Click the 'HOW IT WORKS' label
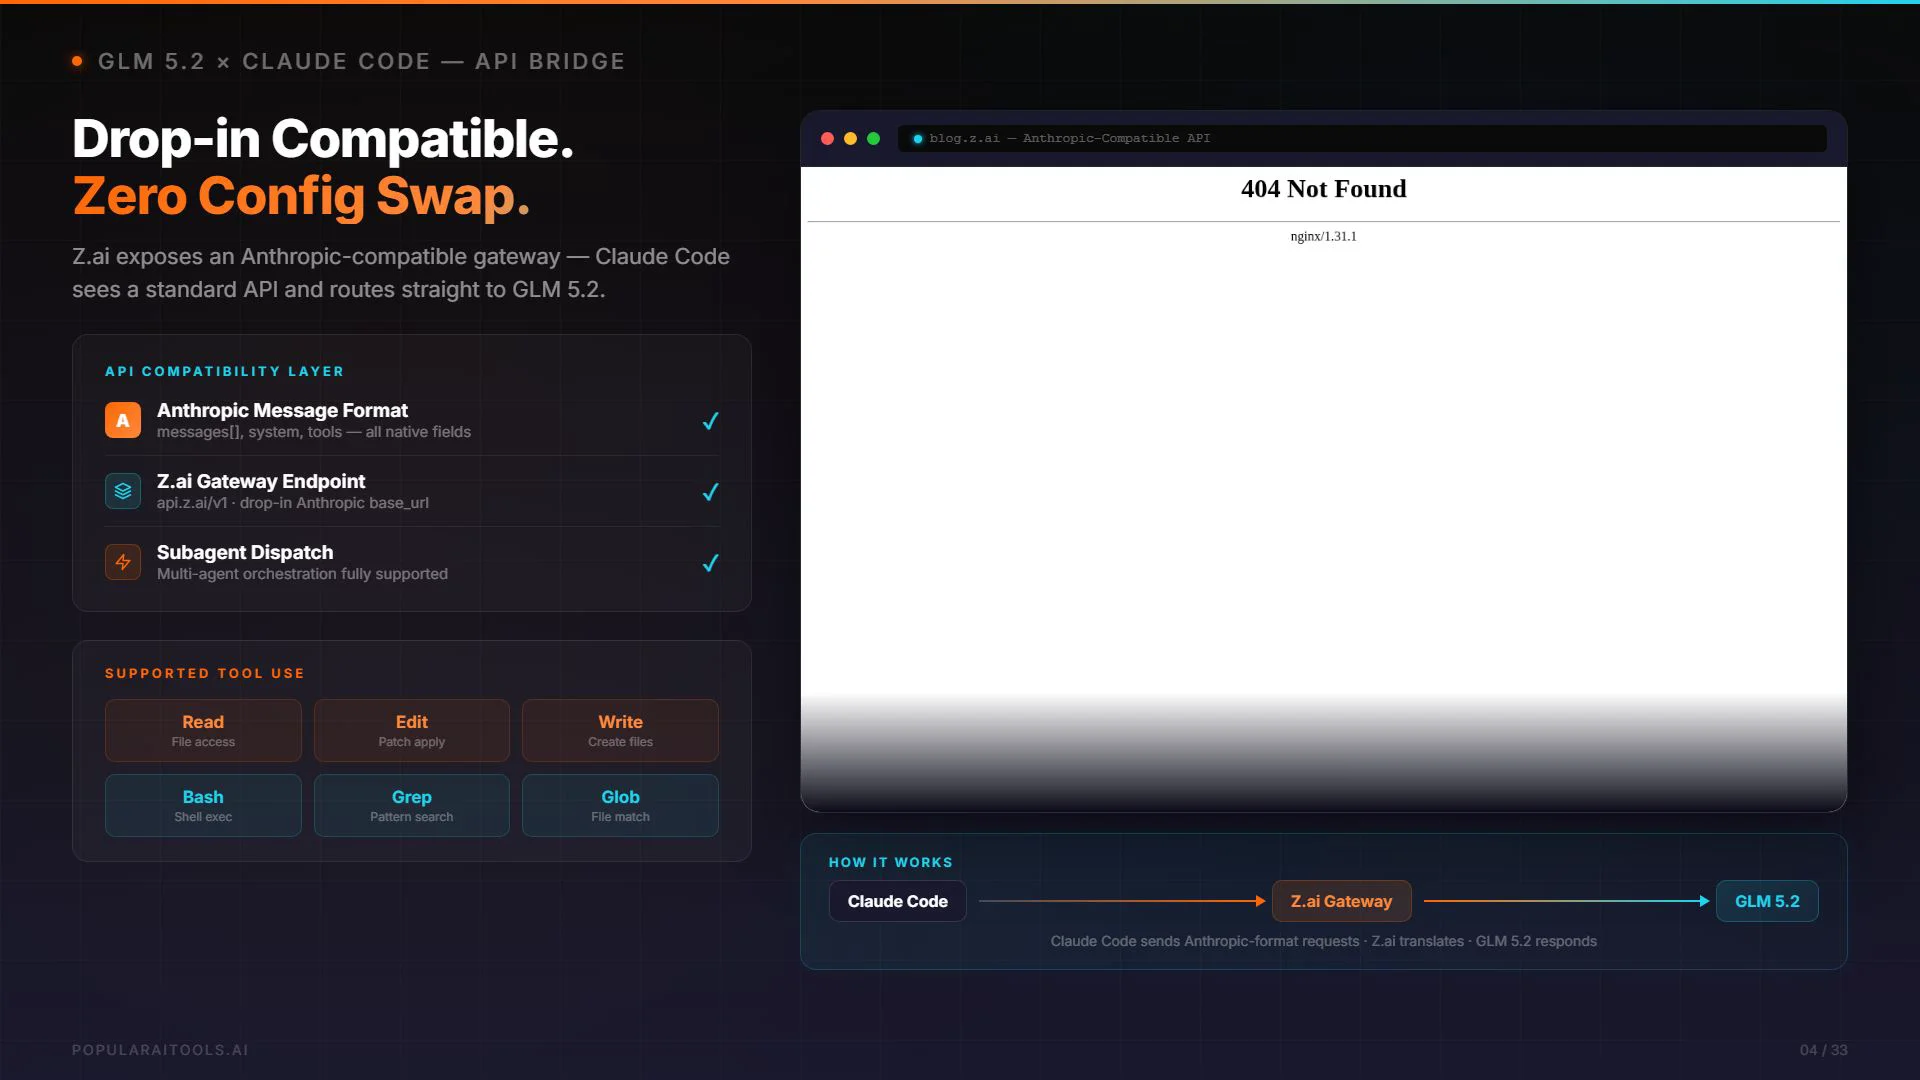Image resolution: width=1920 pixels, height=1080 pixels. coord(890,862)
